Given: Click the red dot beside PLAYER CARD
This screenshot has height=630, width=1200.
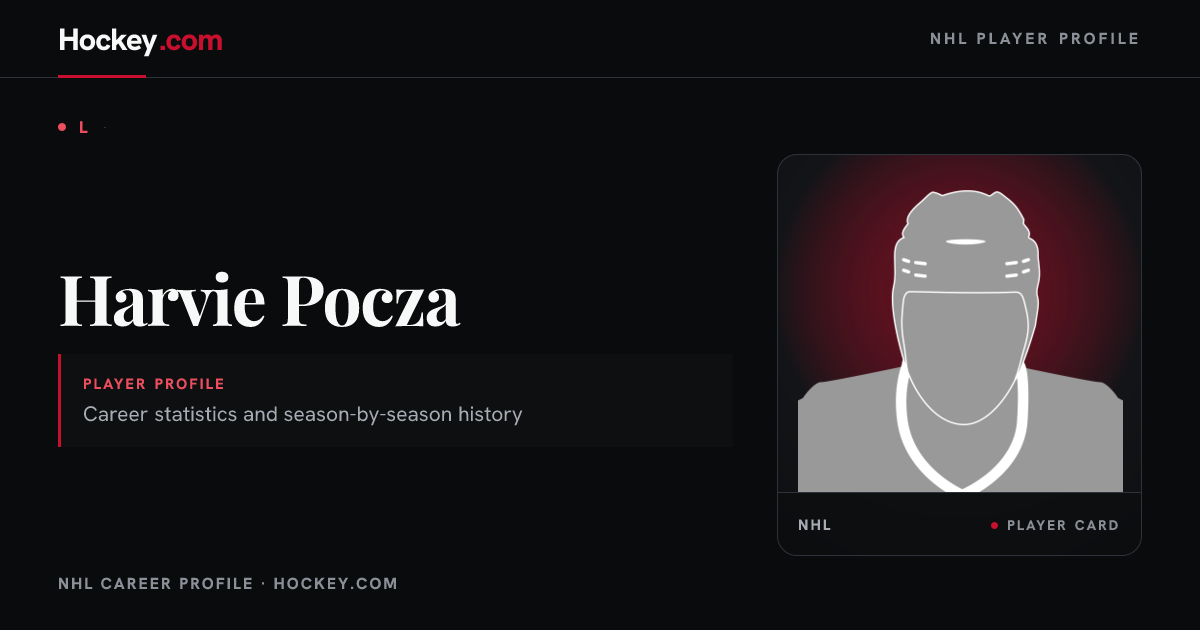Looking at the screenshot, I should [x=994, y=525].
